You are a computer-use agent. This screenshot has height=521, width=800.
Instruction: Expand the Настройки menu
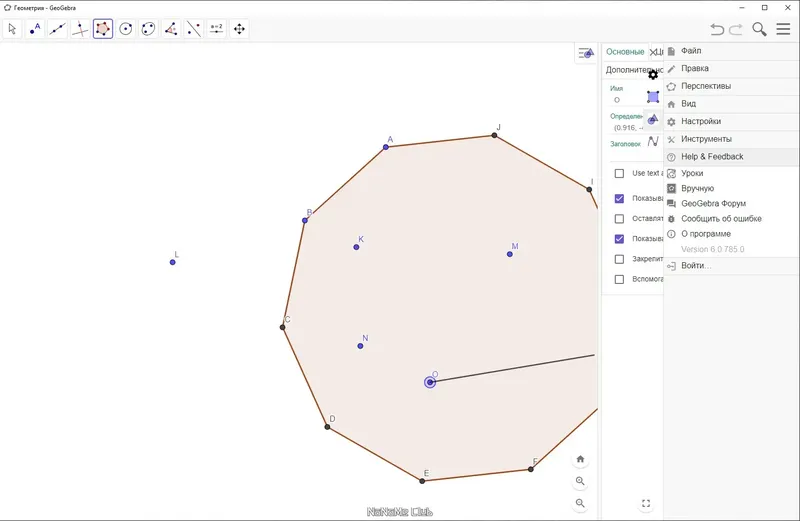tap(732, 121)
